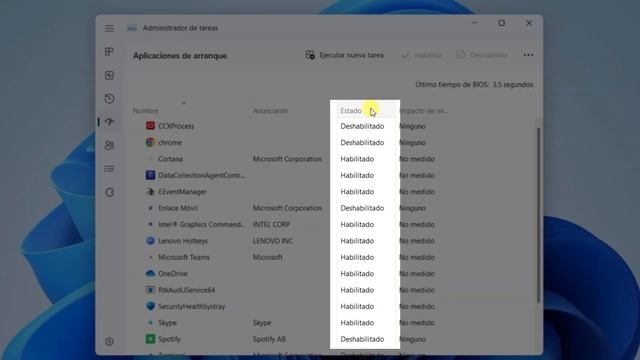Open Settings gear in the sidebar

[109, 342]
